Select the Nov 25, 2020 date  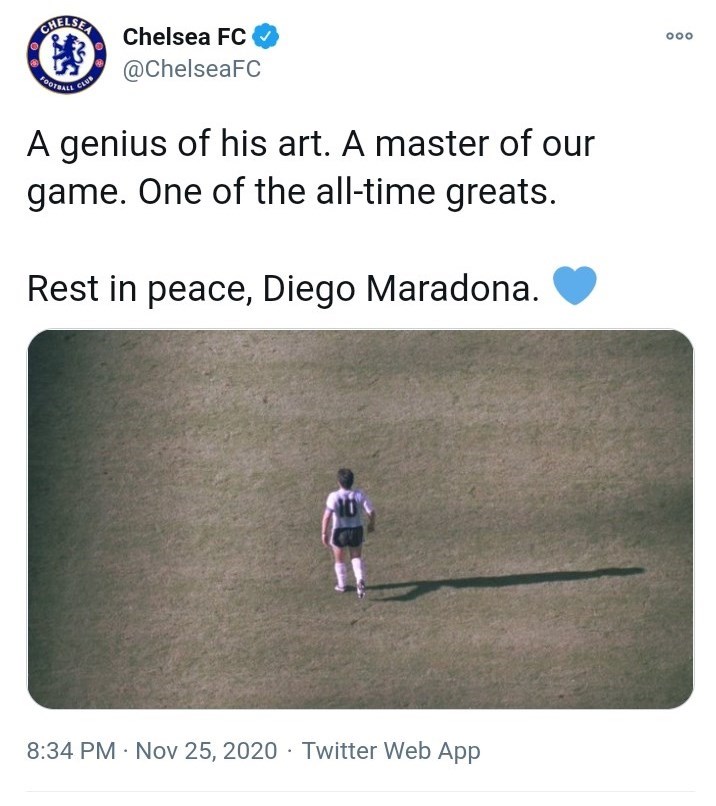click(x=208, y=751)
